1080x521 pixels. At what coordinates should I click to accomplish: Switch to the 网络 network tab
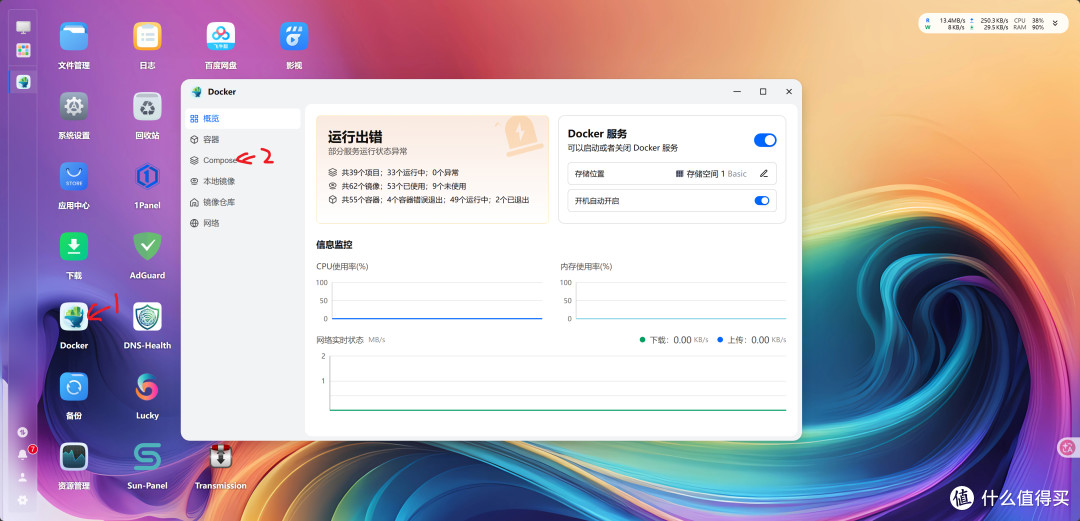(242, 223)
